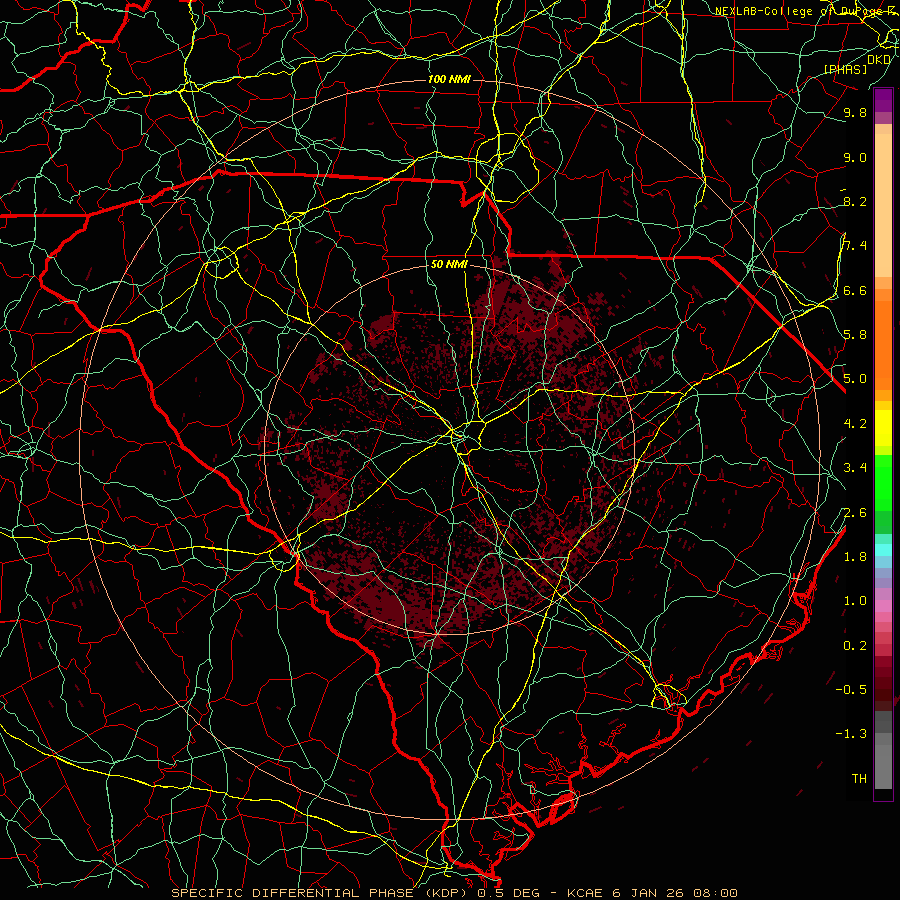The image size is (900, 900).
Task: Click the long peach segment of the color scale
Action: pos(883,207)
